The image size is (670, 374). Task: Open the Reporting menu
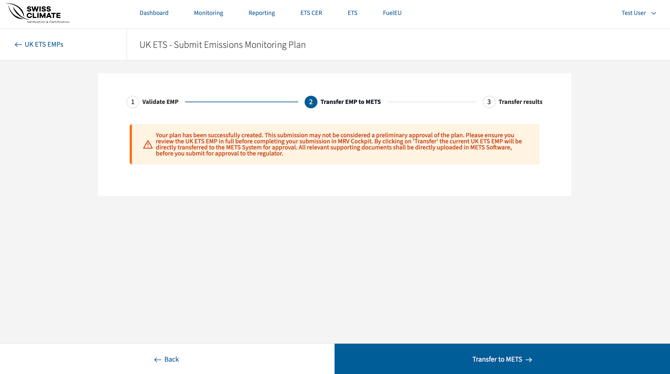262,13
